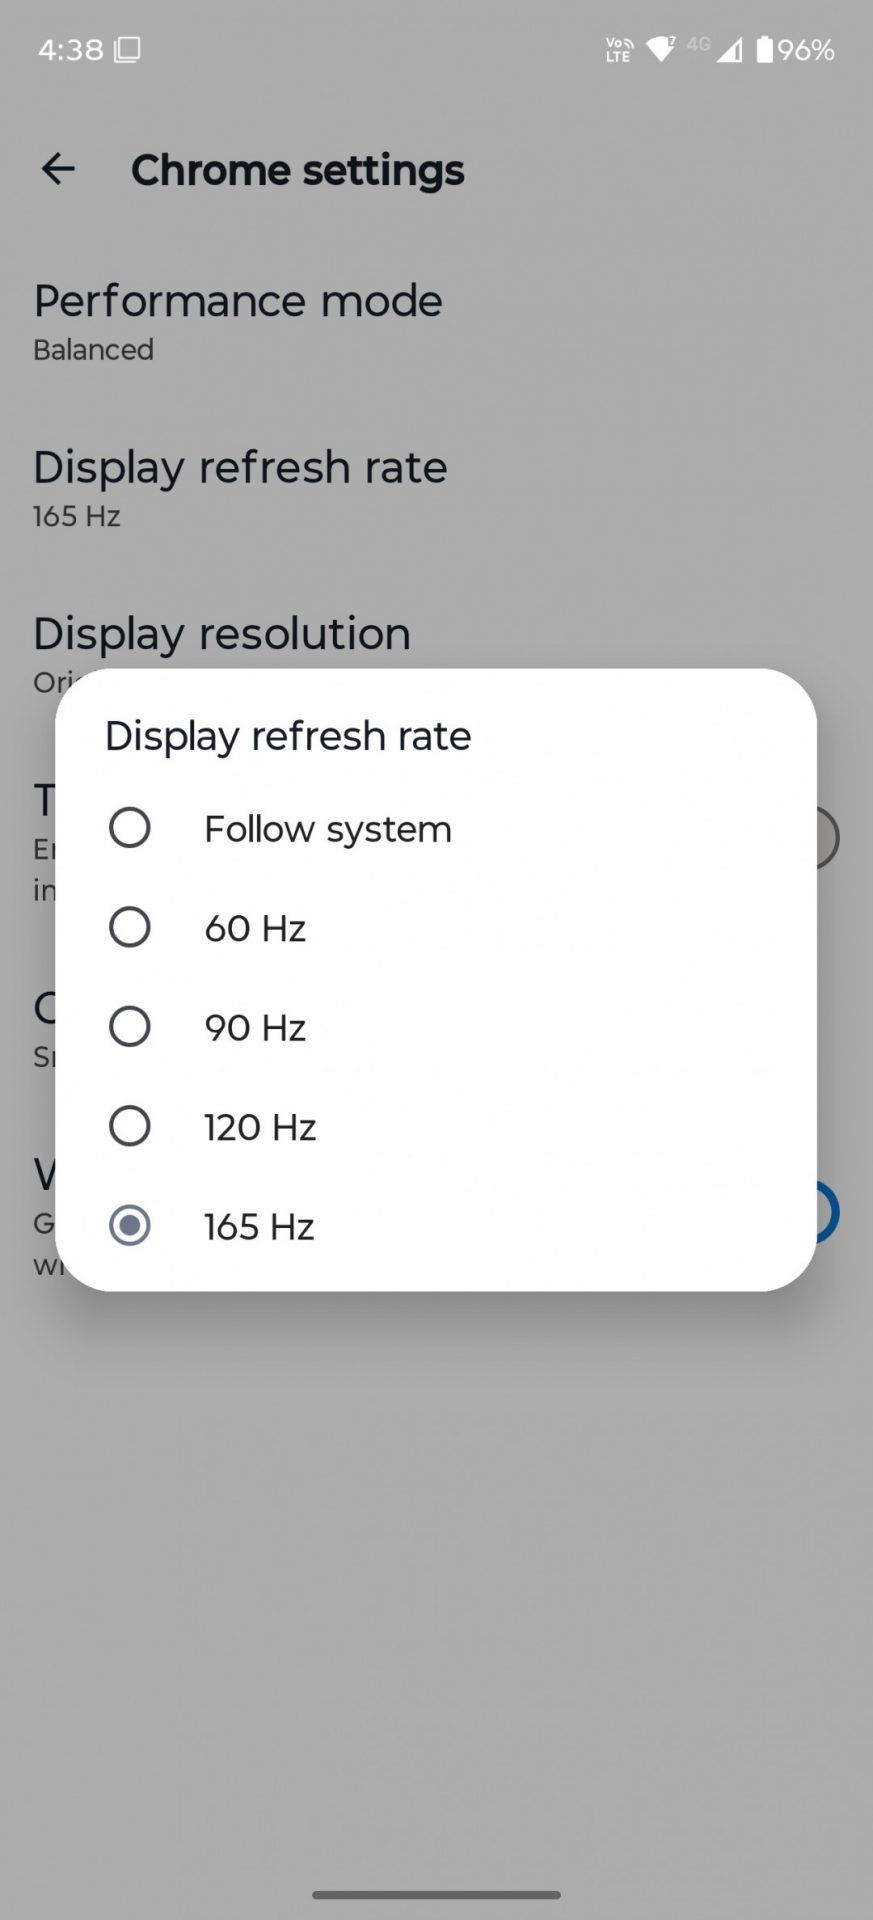Viewport: 873px width, 1920px height.
Task: Choose the 120 Hz option label
Action: click(260, 1127)
